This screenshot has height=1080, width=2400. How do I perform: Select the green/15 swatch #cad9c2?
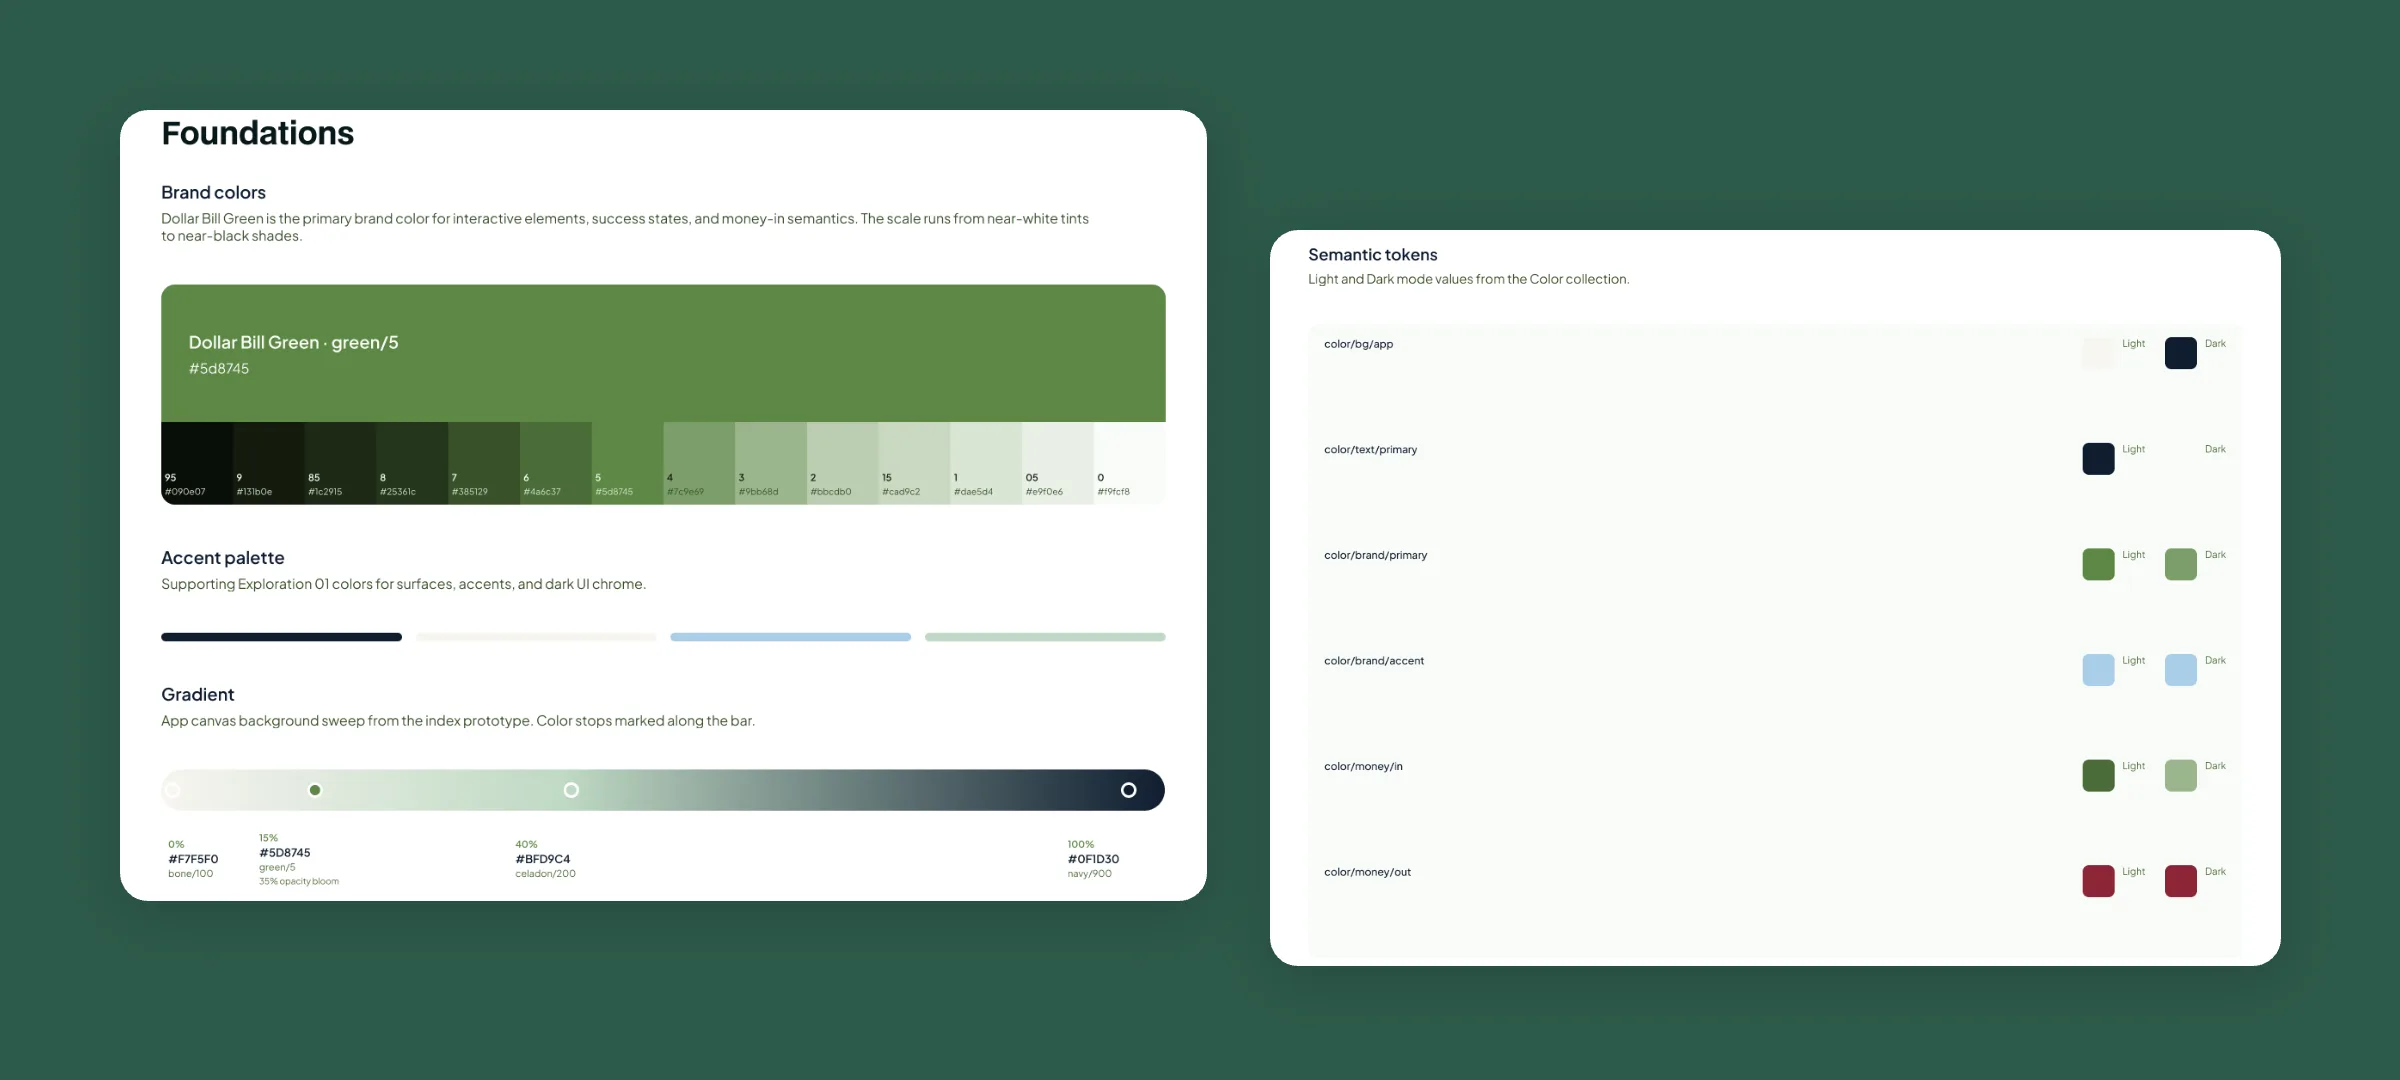click(915, 463)
